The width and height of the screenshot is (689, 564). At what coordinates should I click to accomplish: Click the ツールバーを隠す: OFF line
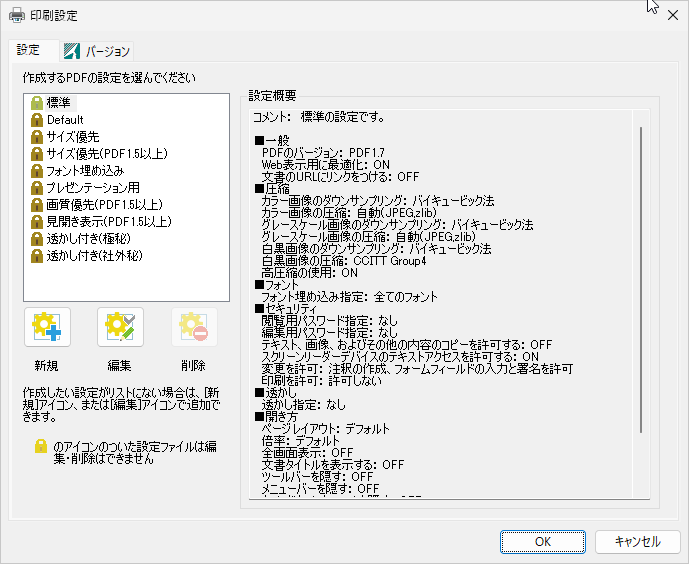pos(317,477)
